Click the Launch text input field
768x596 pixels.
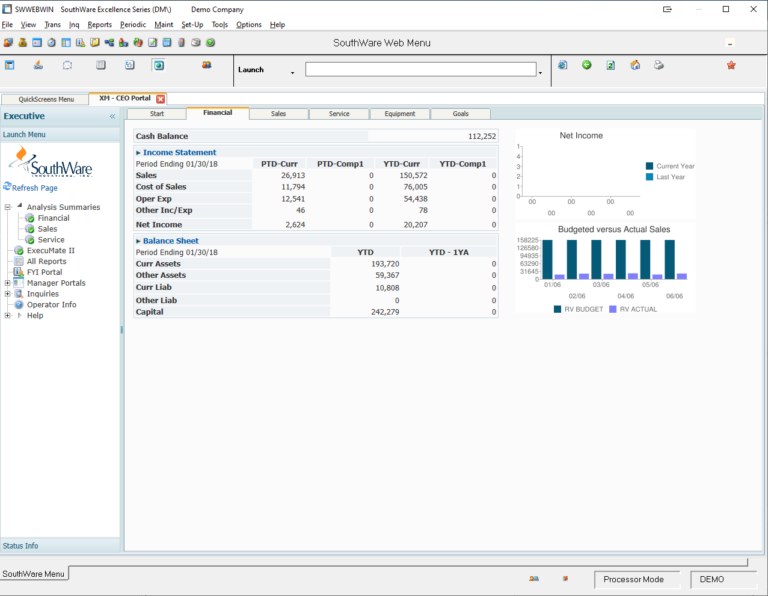(421, 69)
